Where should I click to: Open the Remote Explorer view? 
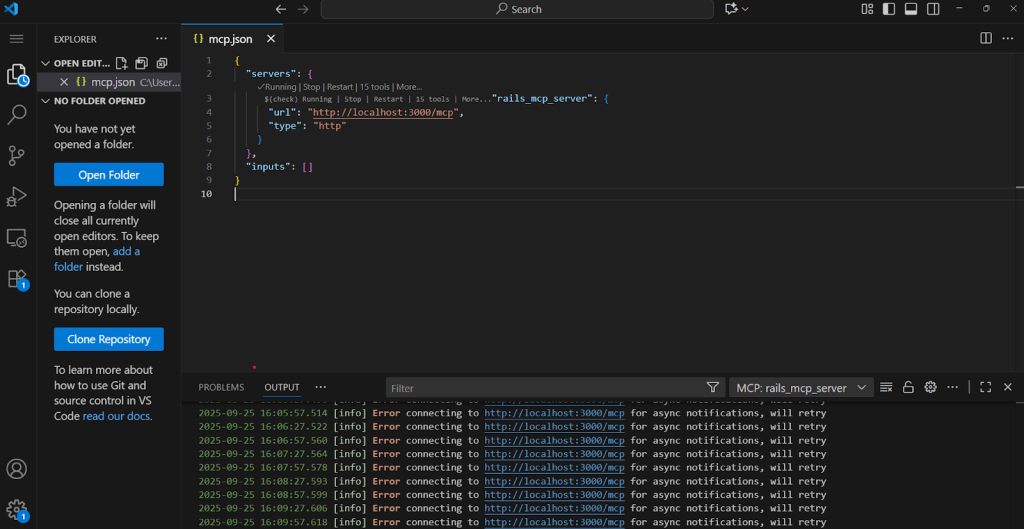click(17, 237)
